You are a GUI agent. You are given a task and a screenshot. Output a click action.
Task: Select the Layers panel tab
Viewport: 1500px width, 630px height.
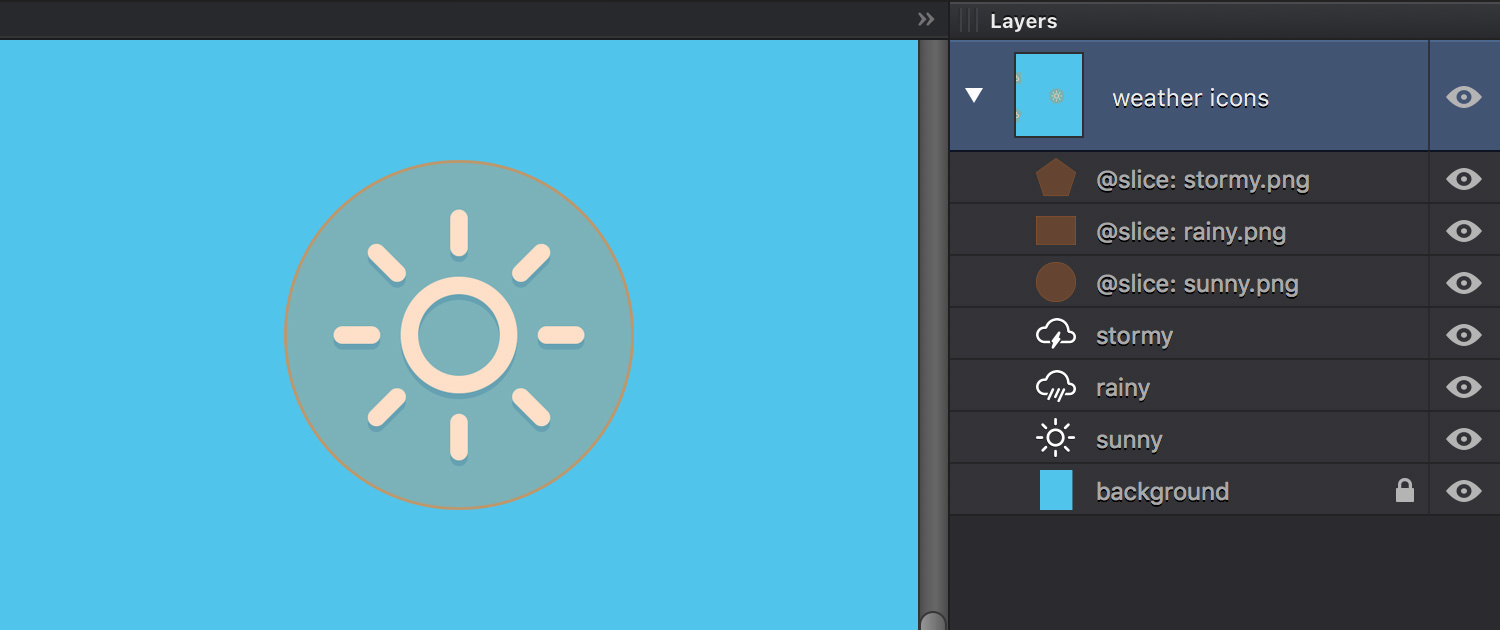click(1023, 21)
